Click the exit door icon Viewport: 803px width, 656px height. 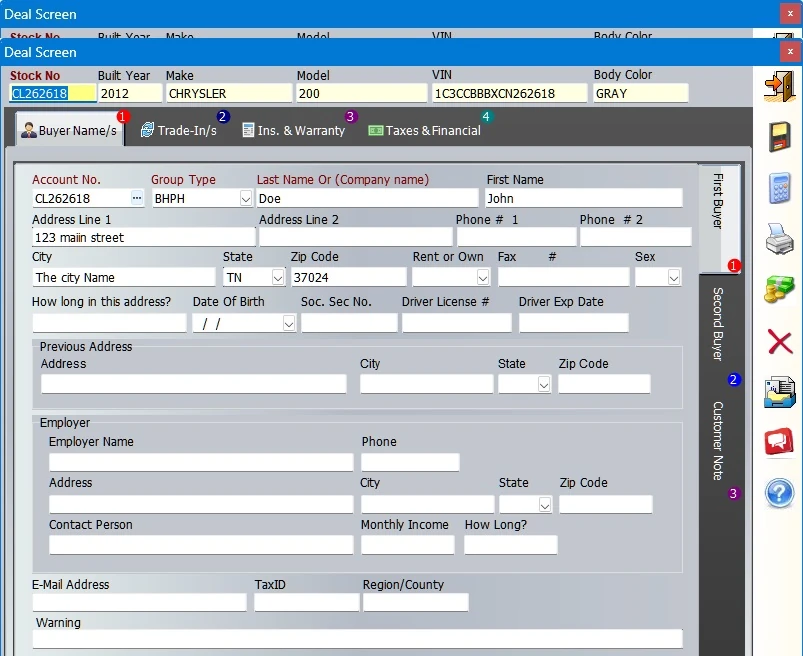(x=779, y=85)
